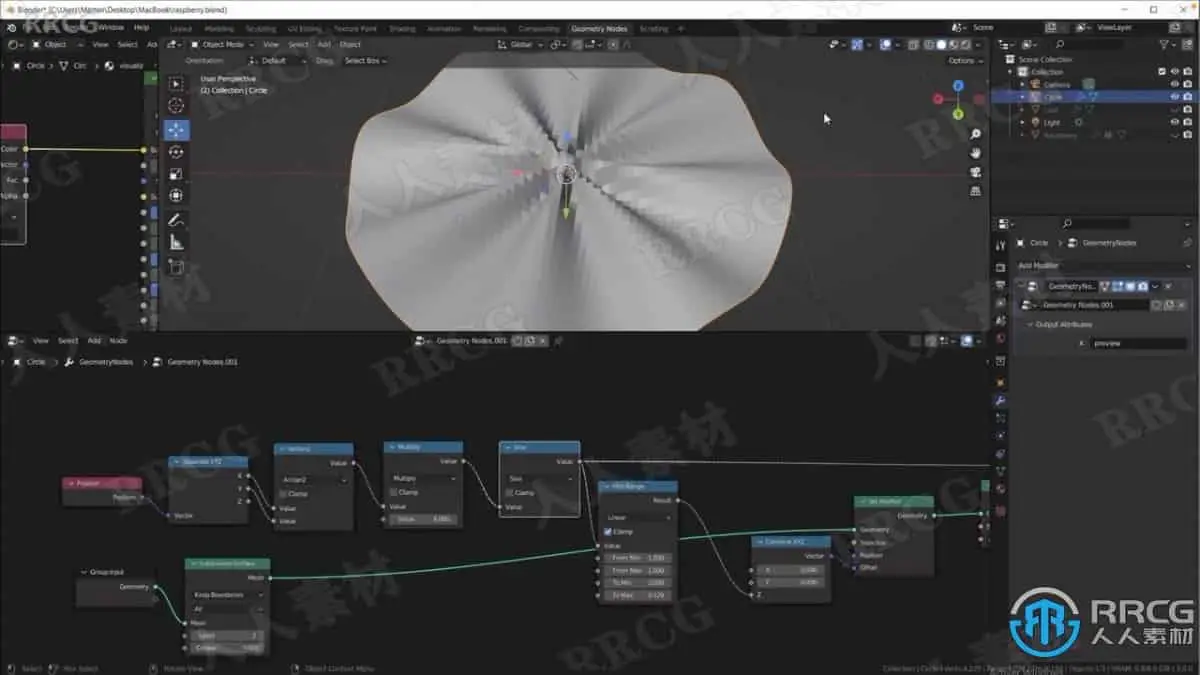Click GeometryNodes breadcrumb in node editor
1200x675 pixels.
[x=105, y=362]
